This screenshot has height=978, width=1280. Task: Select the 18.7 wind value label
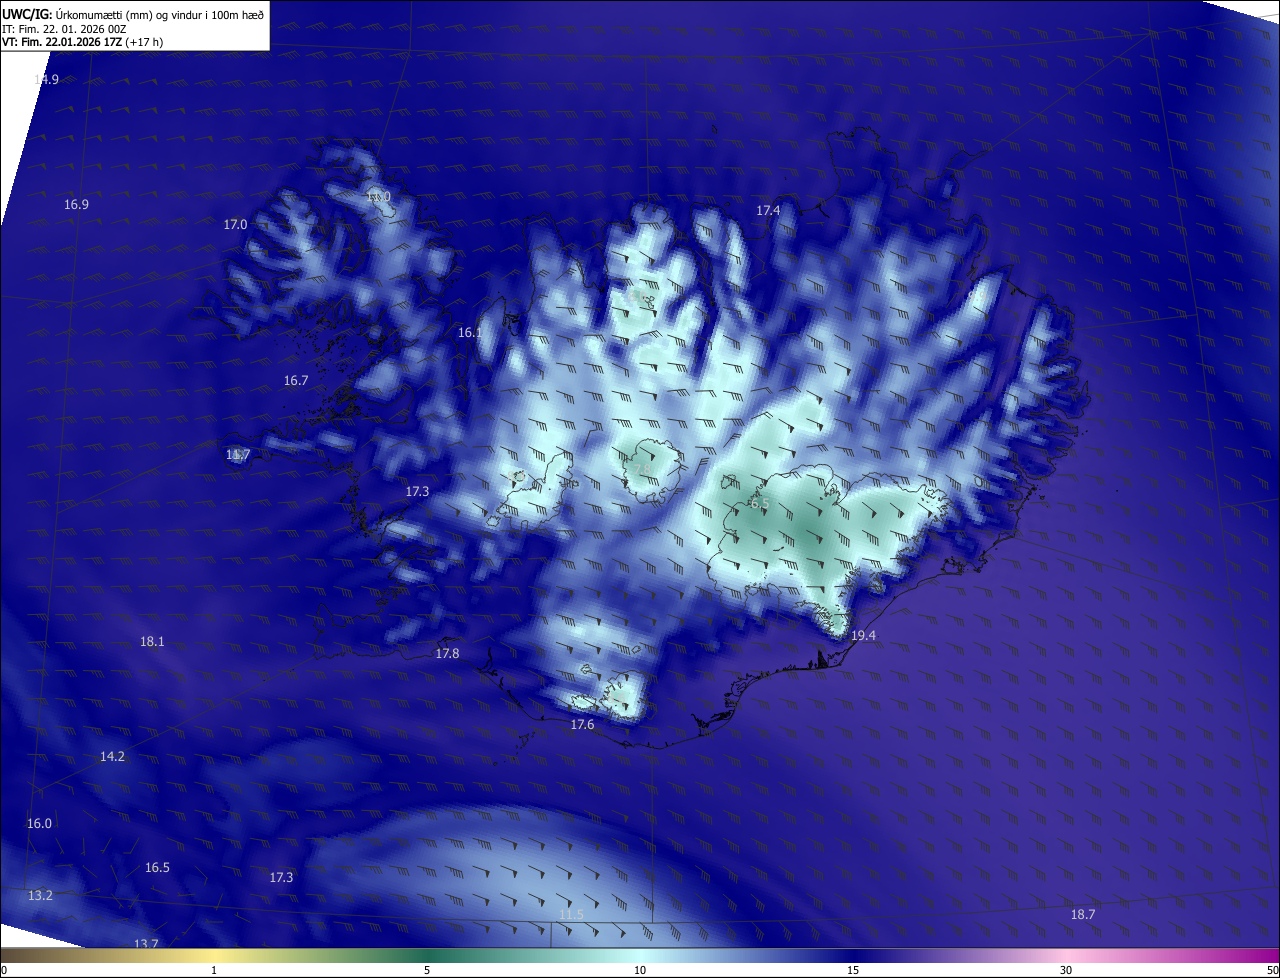coord(1083,914)
